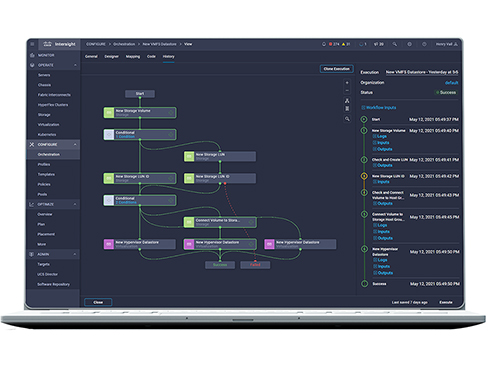This screenshot has height=366, width=488.
Task: Switch to the Code tab
Action: tap(151, 56)
